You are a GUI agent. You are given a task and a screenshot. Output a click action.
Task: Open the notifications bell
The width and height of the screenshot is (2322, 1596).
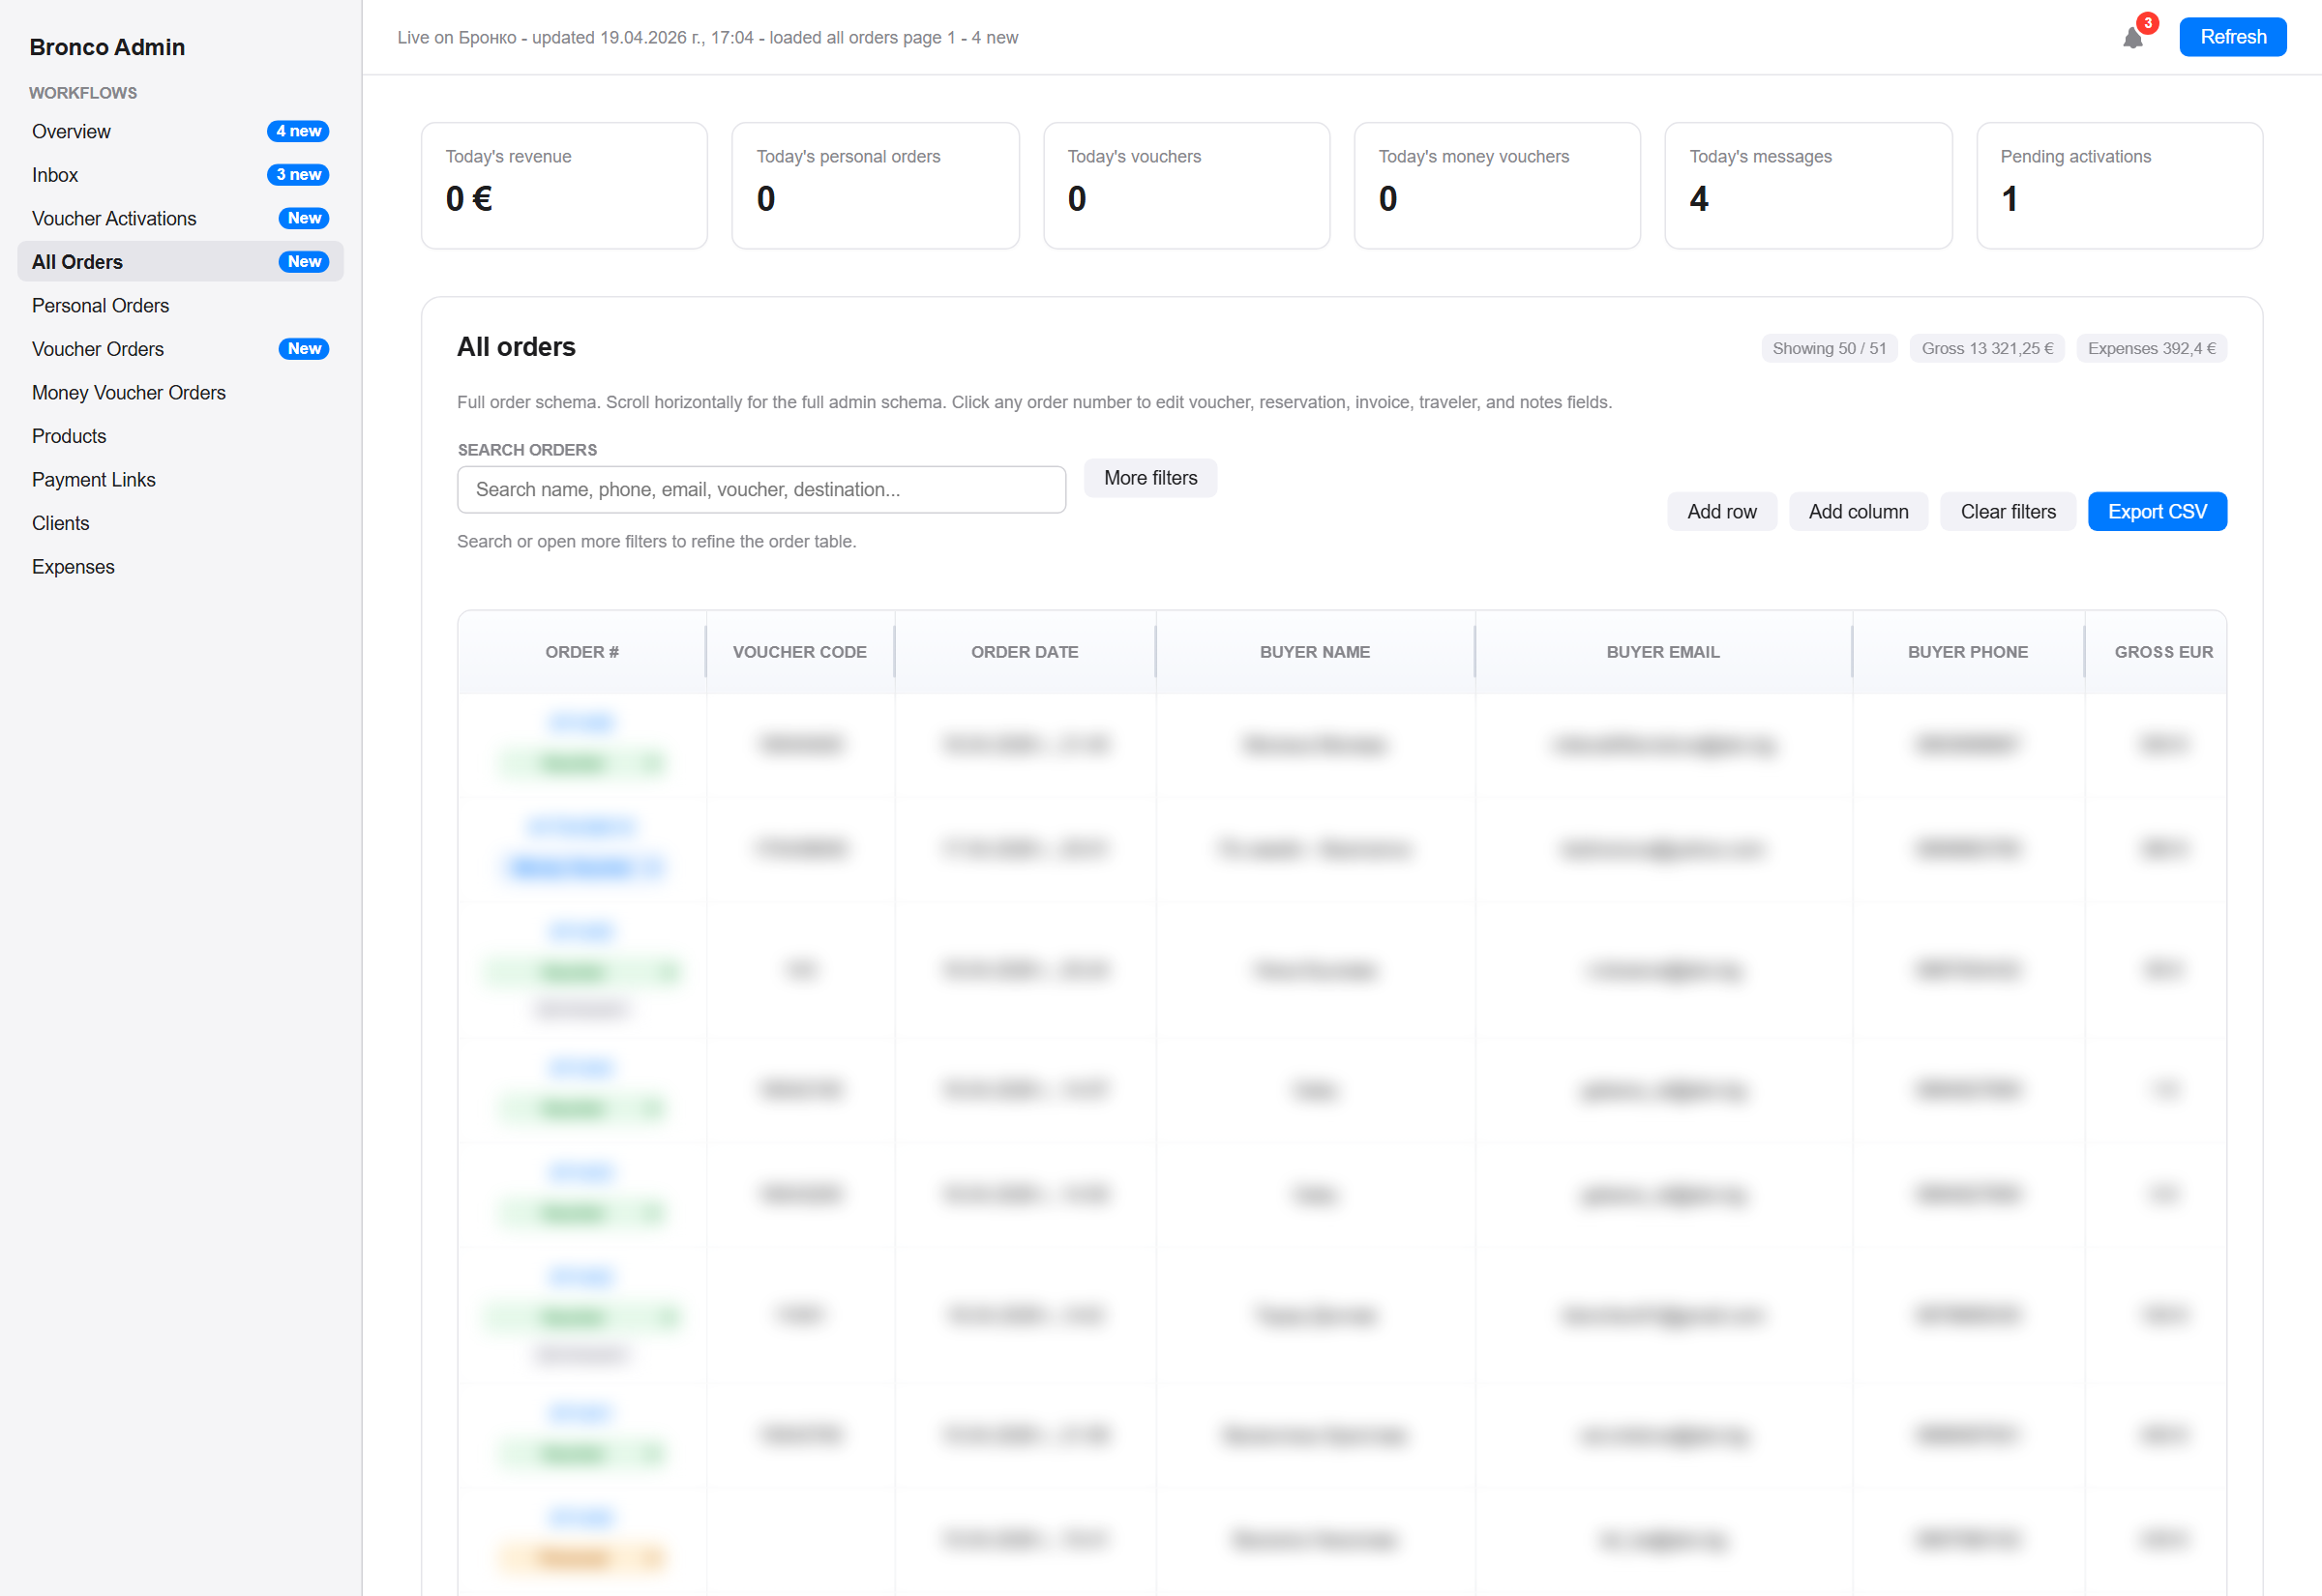click(2133, 38)
